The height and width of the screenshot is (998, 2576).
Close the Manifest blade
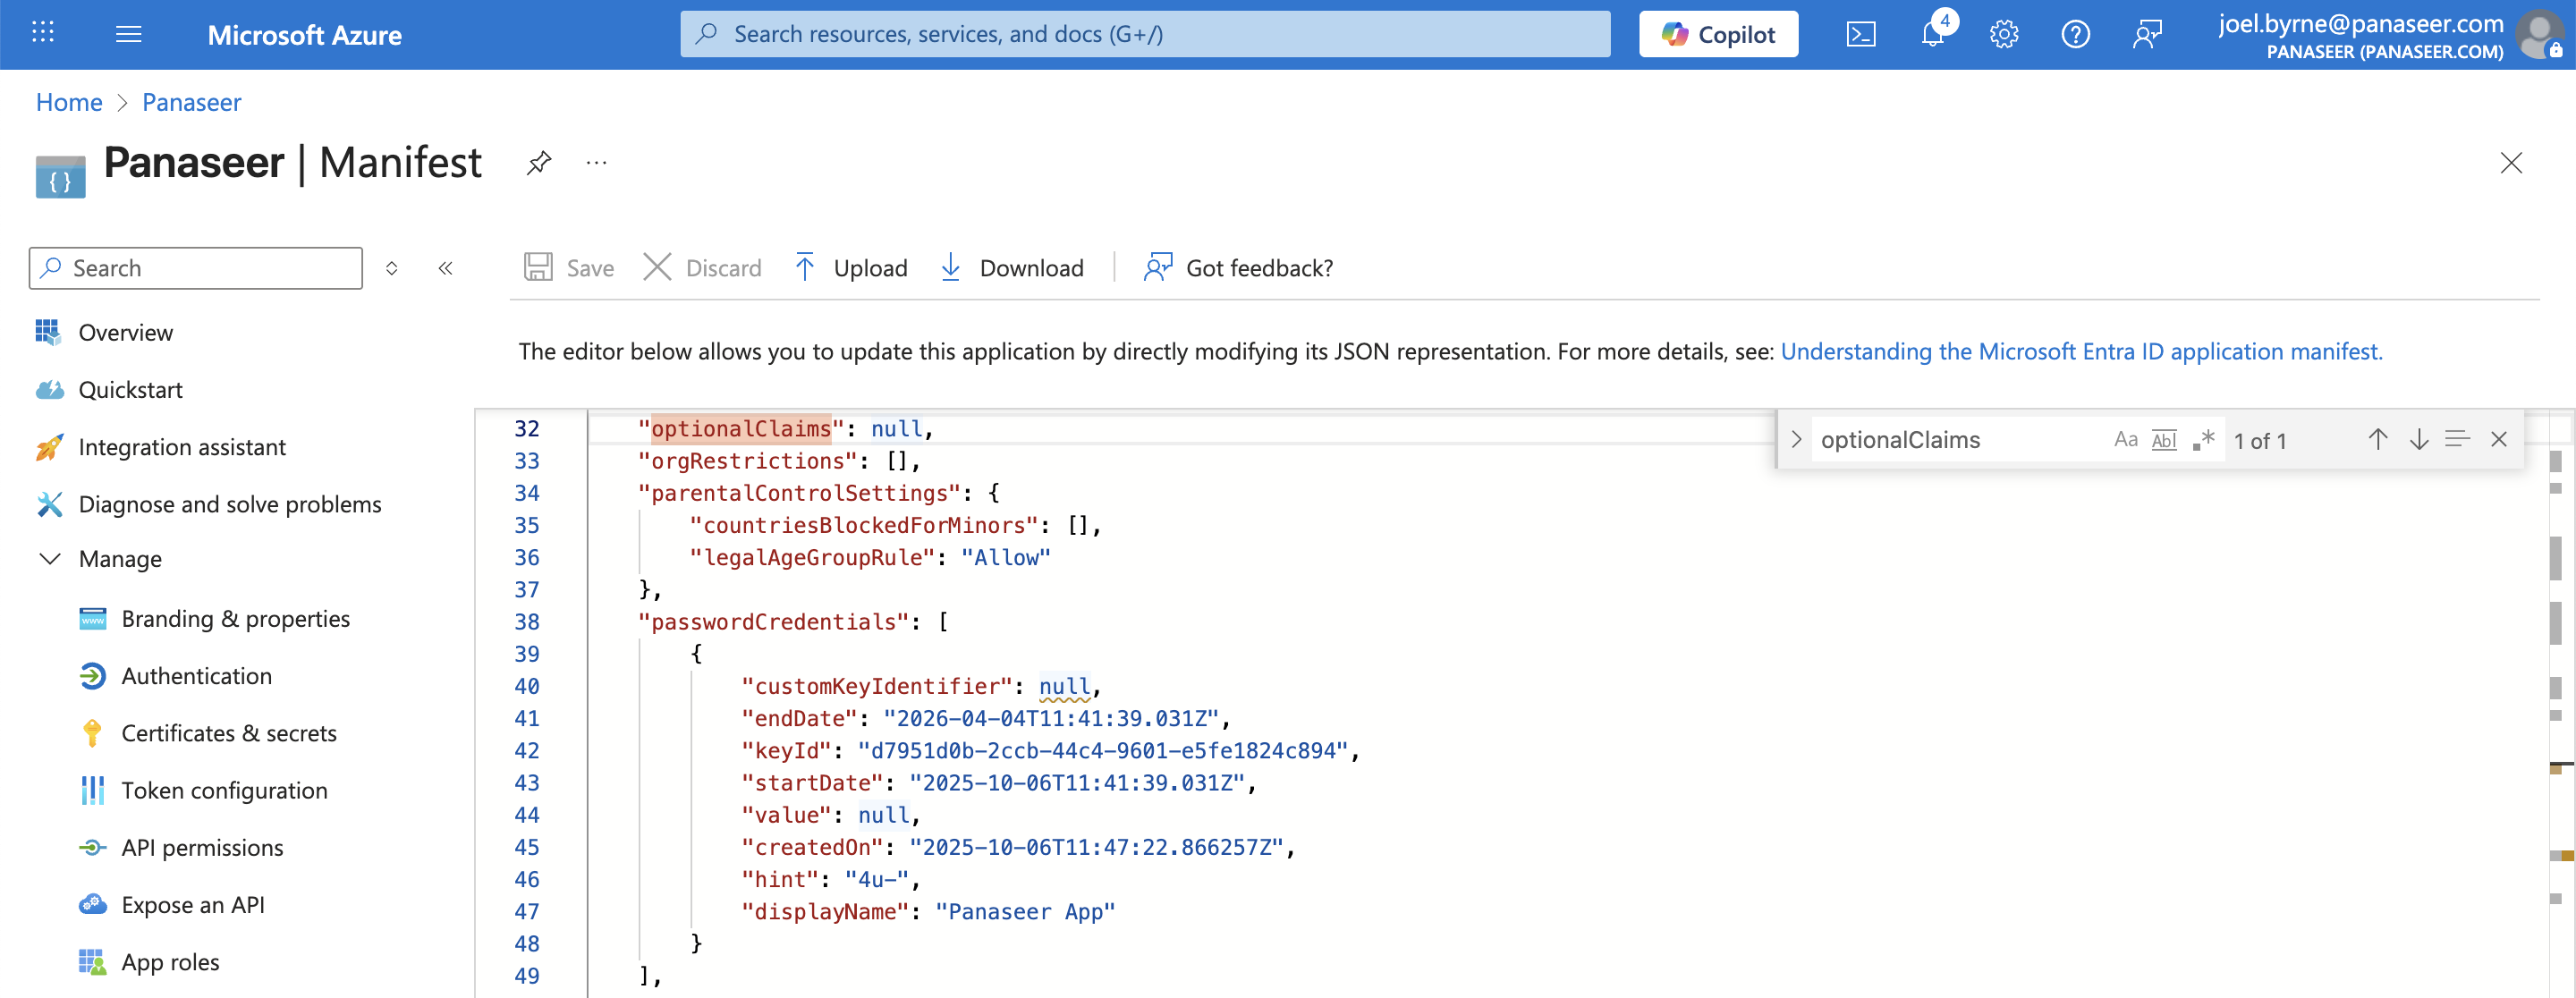2510,162
